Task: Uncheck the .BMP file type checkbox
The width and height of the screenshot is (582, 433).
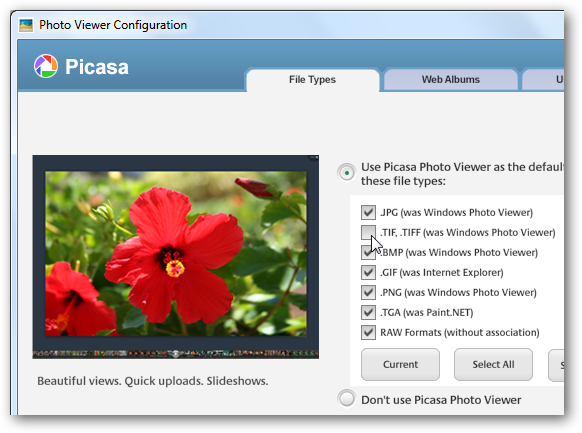Action: 368,252
